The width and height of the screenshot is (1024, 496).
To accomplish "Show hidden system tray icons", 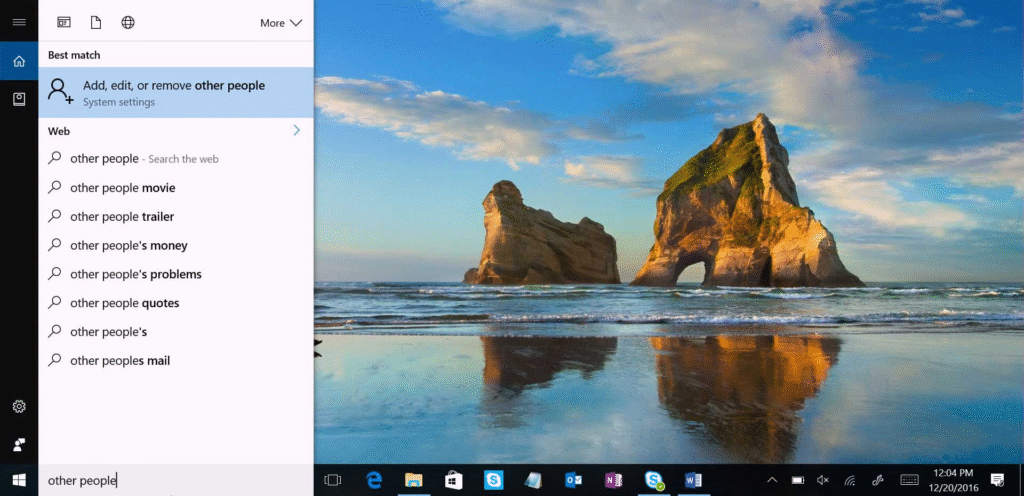I will click(x=772, y=480).
